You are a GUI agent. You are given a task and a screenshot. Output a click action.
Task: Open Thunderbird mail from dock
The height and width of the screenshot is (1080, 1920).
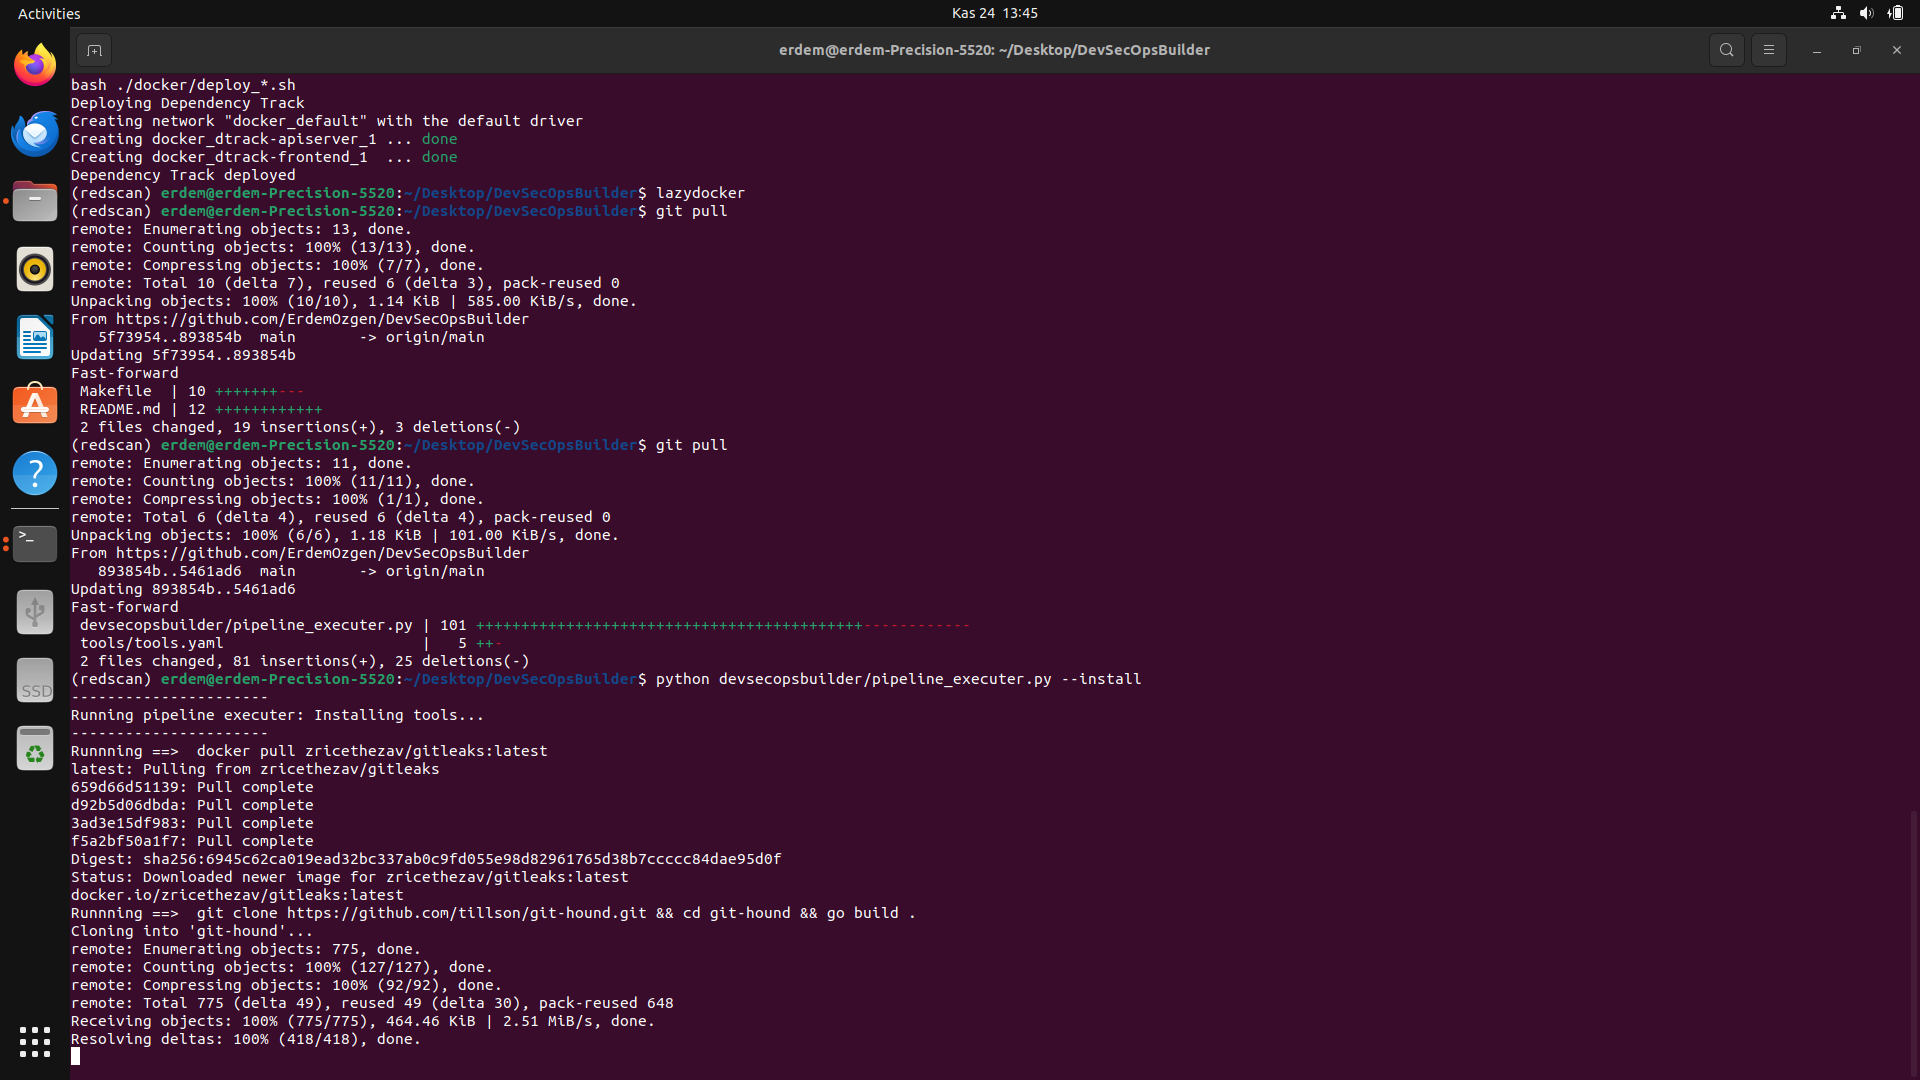pyautogui.click(x=35, y=133)
